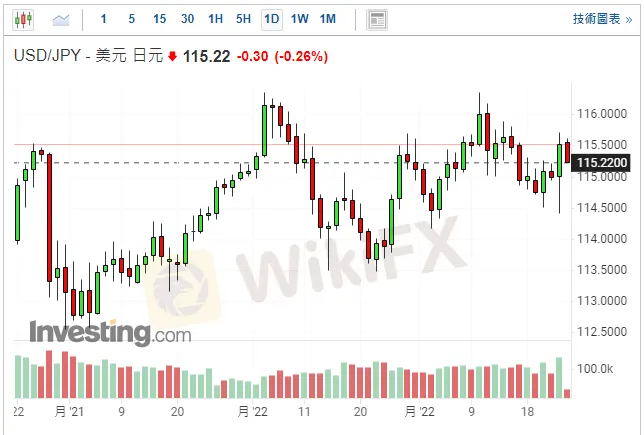Click the Investing.com logo
This screenshot has height=435, width=644.
tap(110, 331)
